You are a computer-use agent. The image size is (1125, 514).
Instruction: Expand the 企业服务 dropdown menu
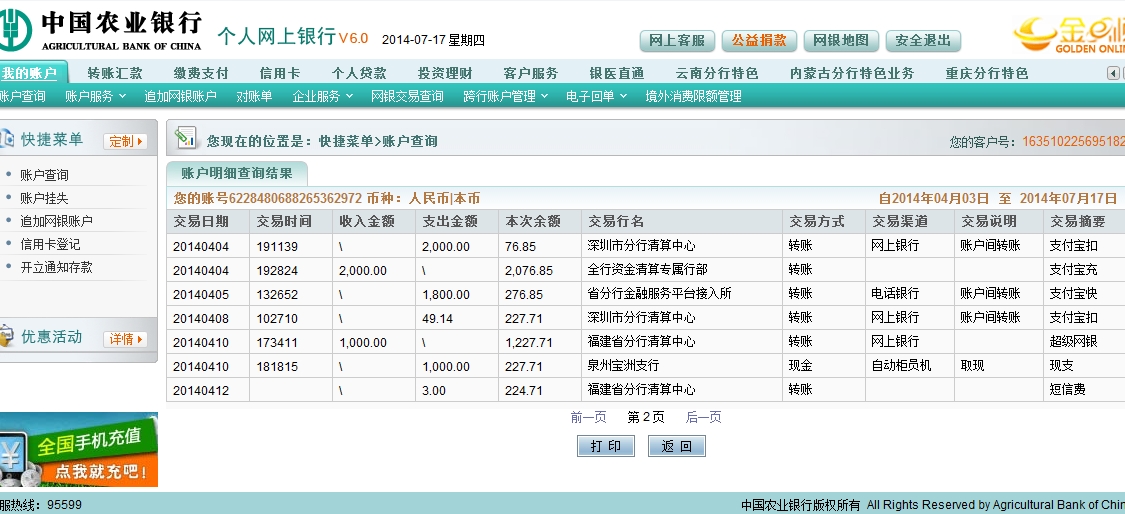pos(322,96)
